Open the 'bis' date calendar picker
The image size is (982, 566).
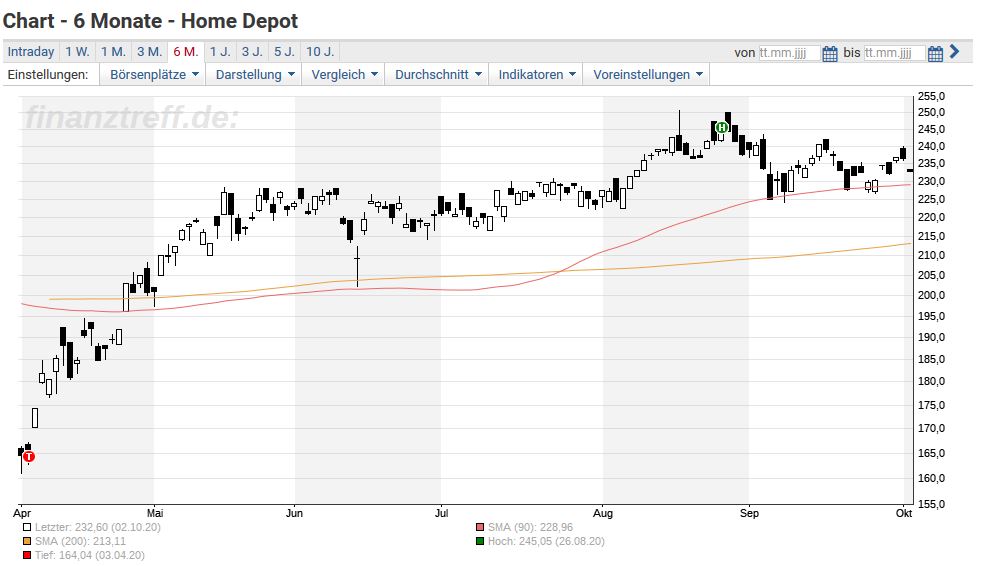coord(935,53)
